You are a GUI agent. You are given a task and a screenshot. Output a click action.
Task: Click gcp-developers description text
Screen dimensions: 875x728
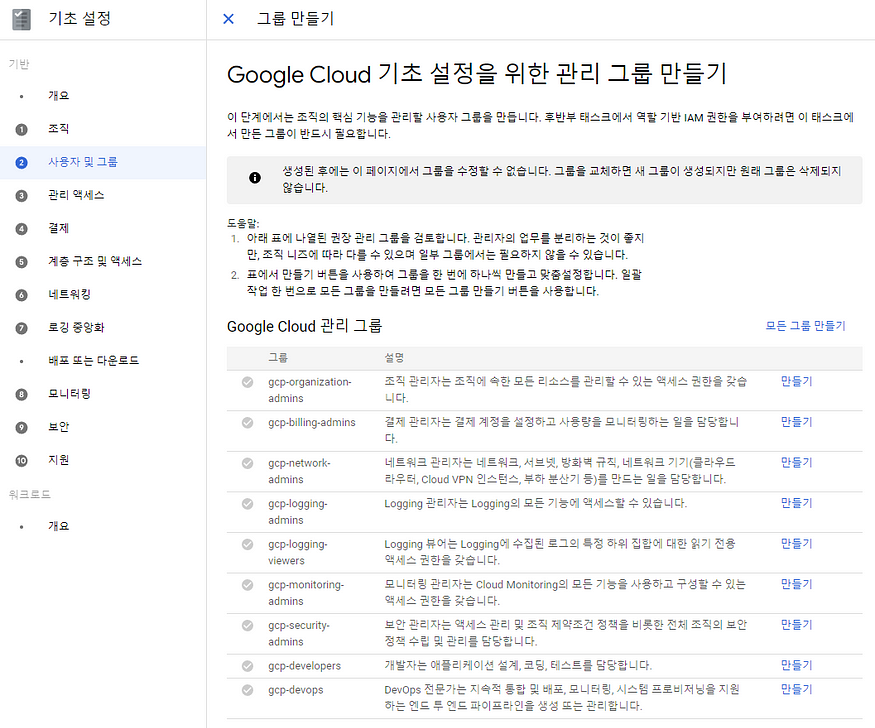(x=518, y=666)
